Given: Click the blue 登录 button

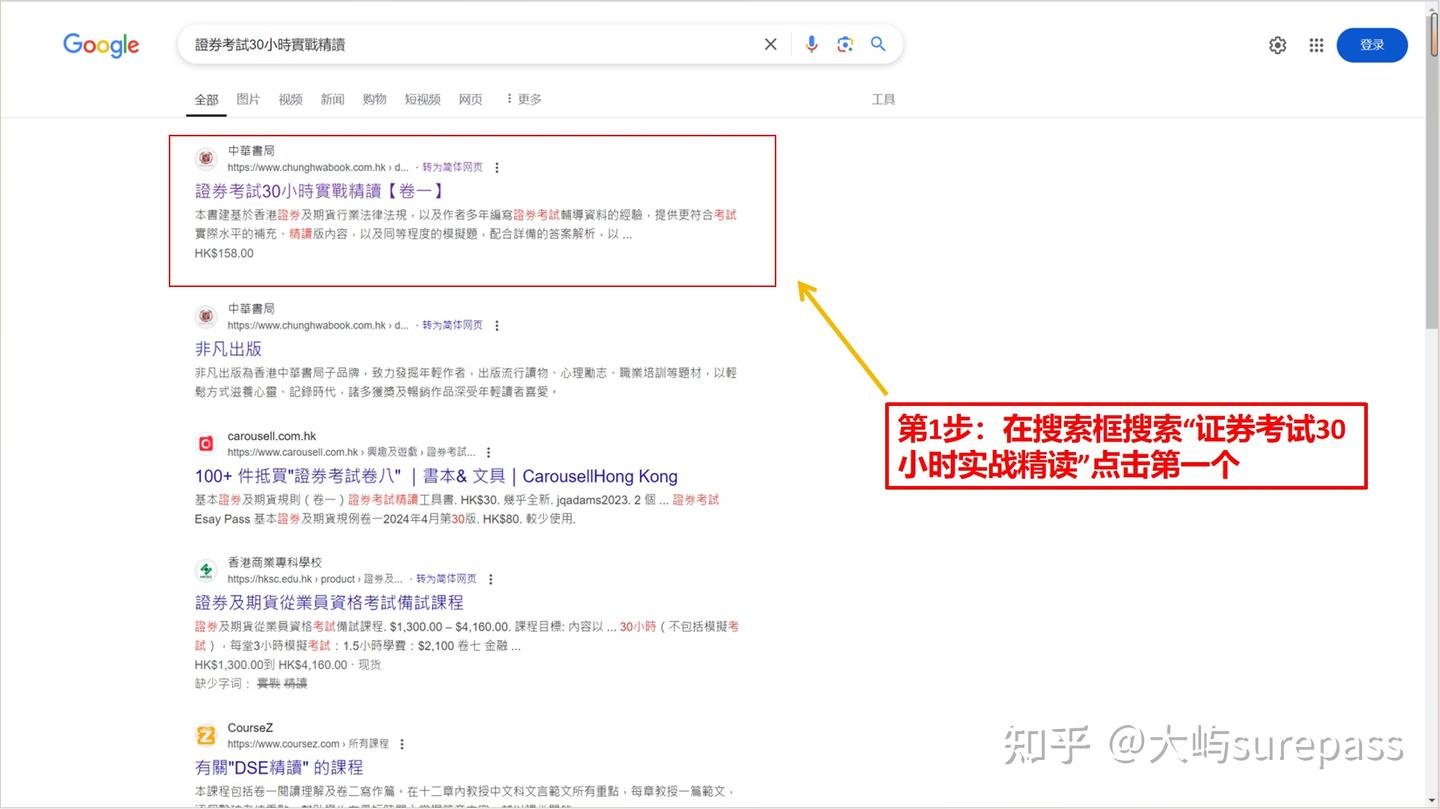Looking at the screenshot, I should [1371, 44].
